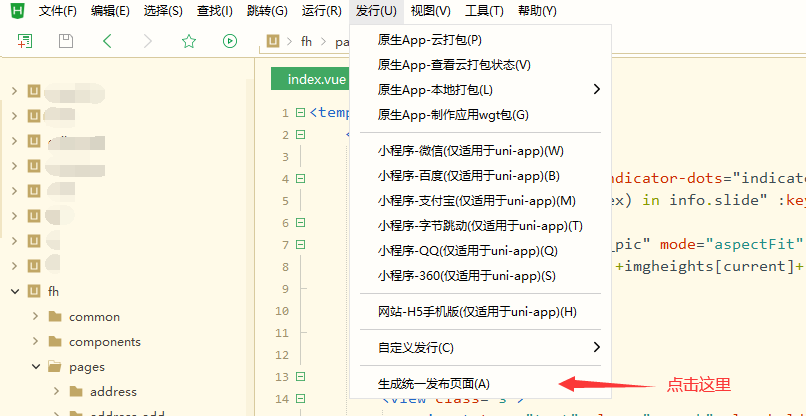Click the new file toolbar icon

[x=24, y=41]
